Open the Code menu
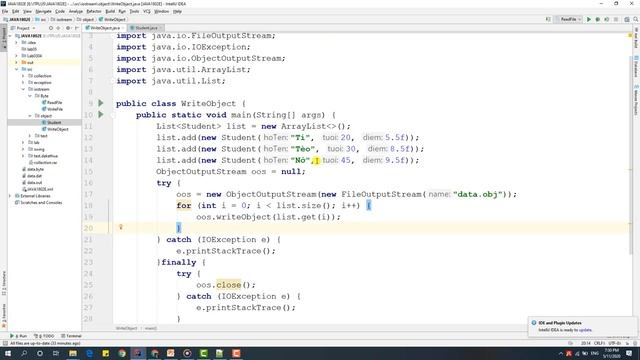This screenshot has width=640, height=360. point(60,11)
